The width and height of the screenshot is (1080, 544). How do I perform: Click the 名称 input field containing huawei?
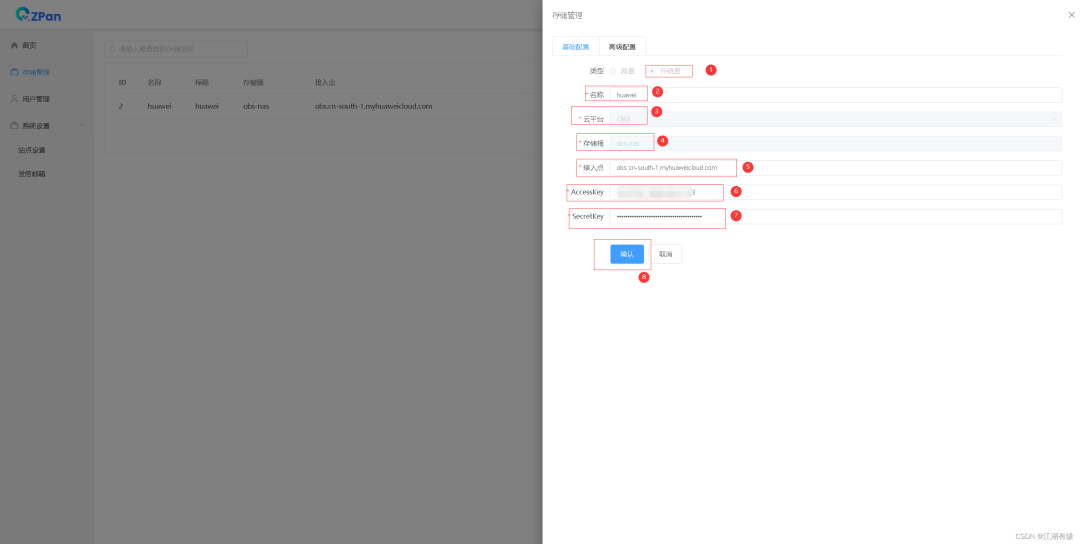[x=835, y=95]
